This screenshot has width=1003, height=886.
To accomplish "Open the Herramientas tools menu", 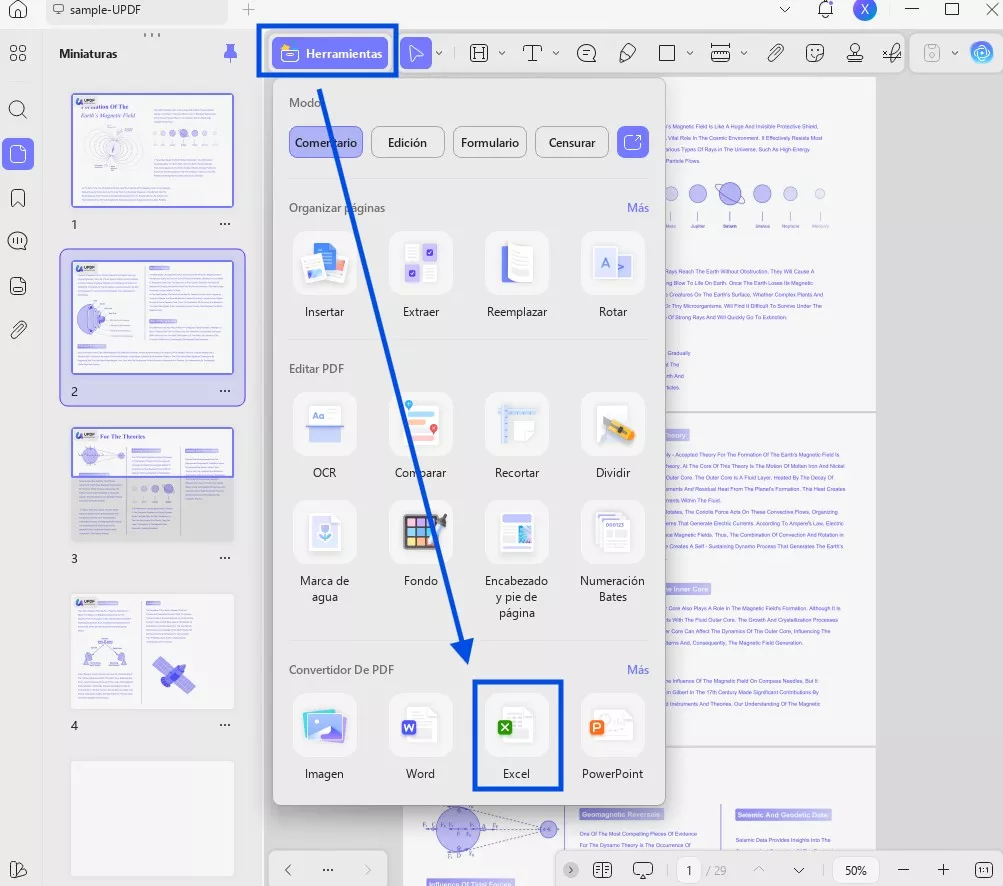I will 330,53.
